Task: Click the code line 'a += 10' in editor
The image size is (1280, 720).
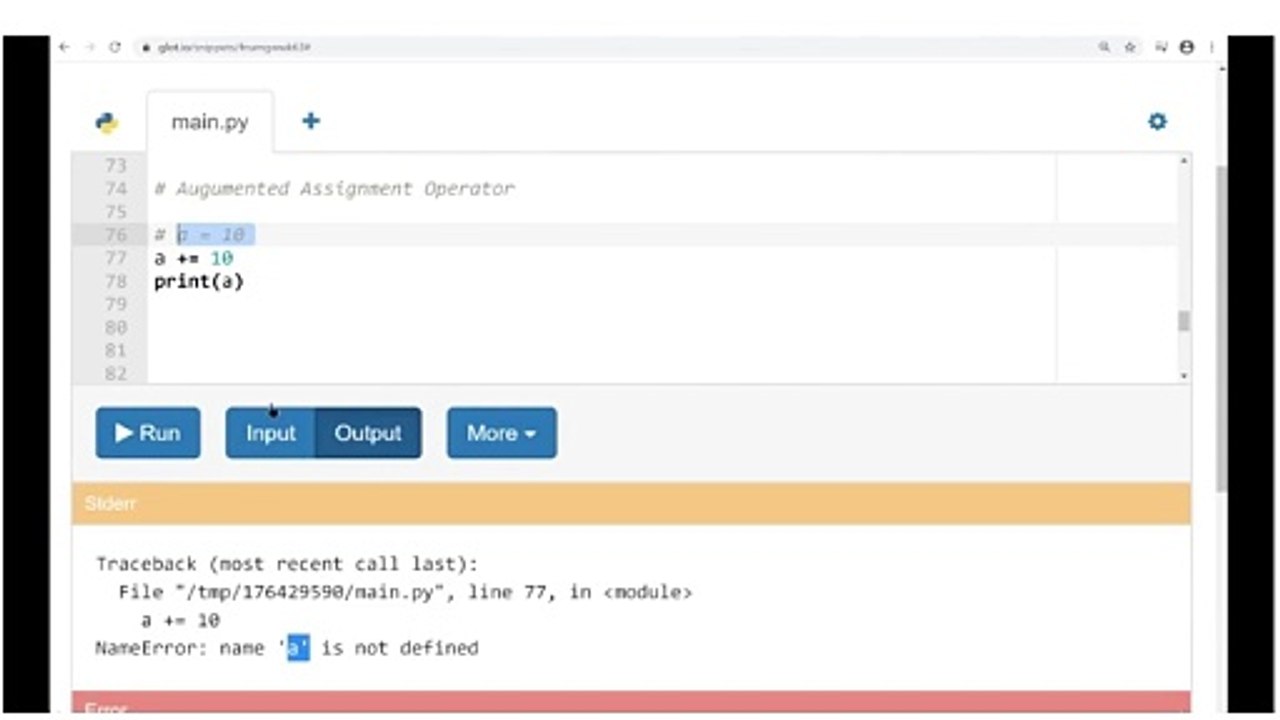Action: pos(193,258)
